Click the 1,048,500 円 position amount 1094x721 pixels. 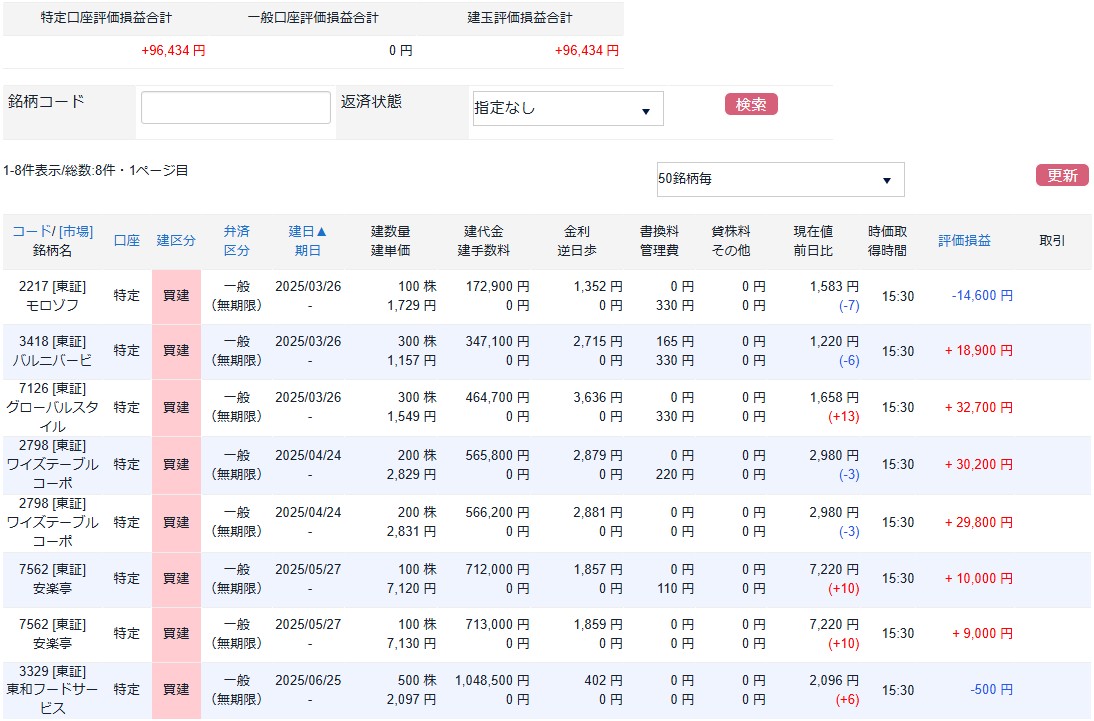(x=492, y=681)
